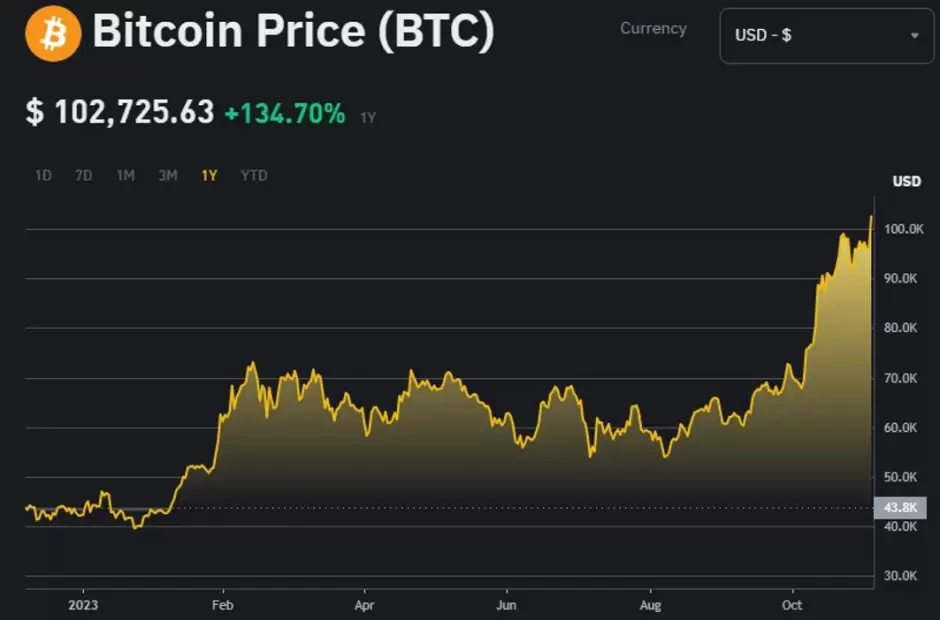
Task: Click the 43.8K price marker label
Action: [895, 508]
